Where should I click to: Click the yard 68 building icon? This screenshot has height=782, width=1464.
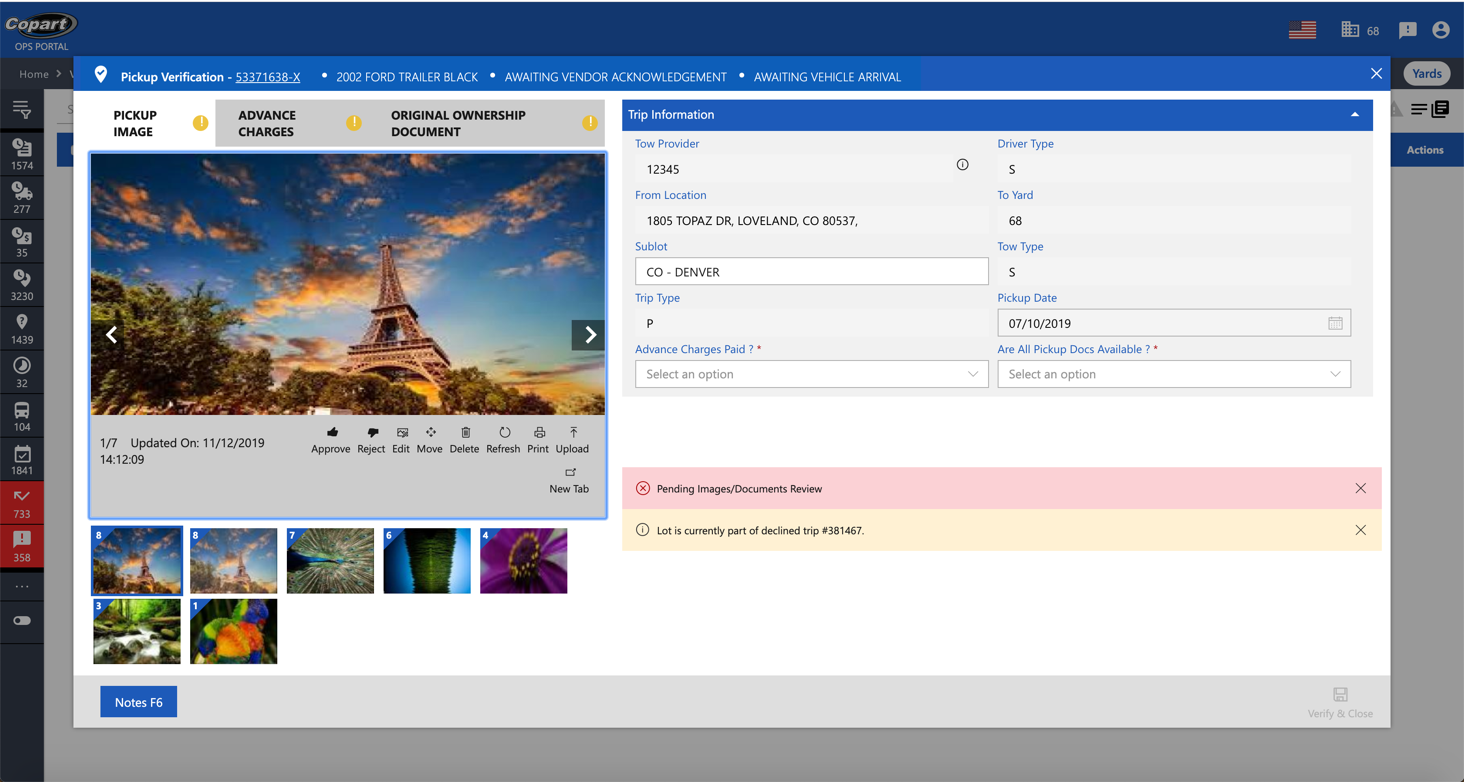tap(1350, 30)
